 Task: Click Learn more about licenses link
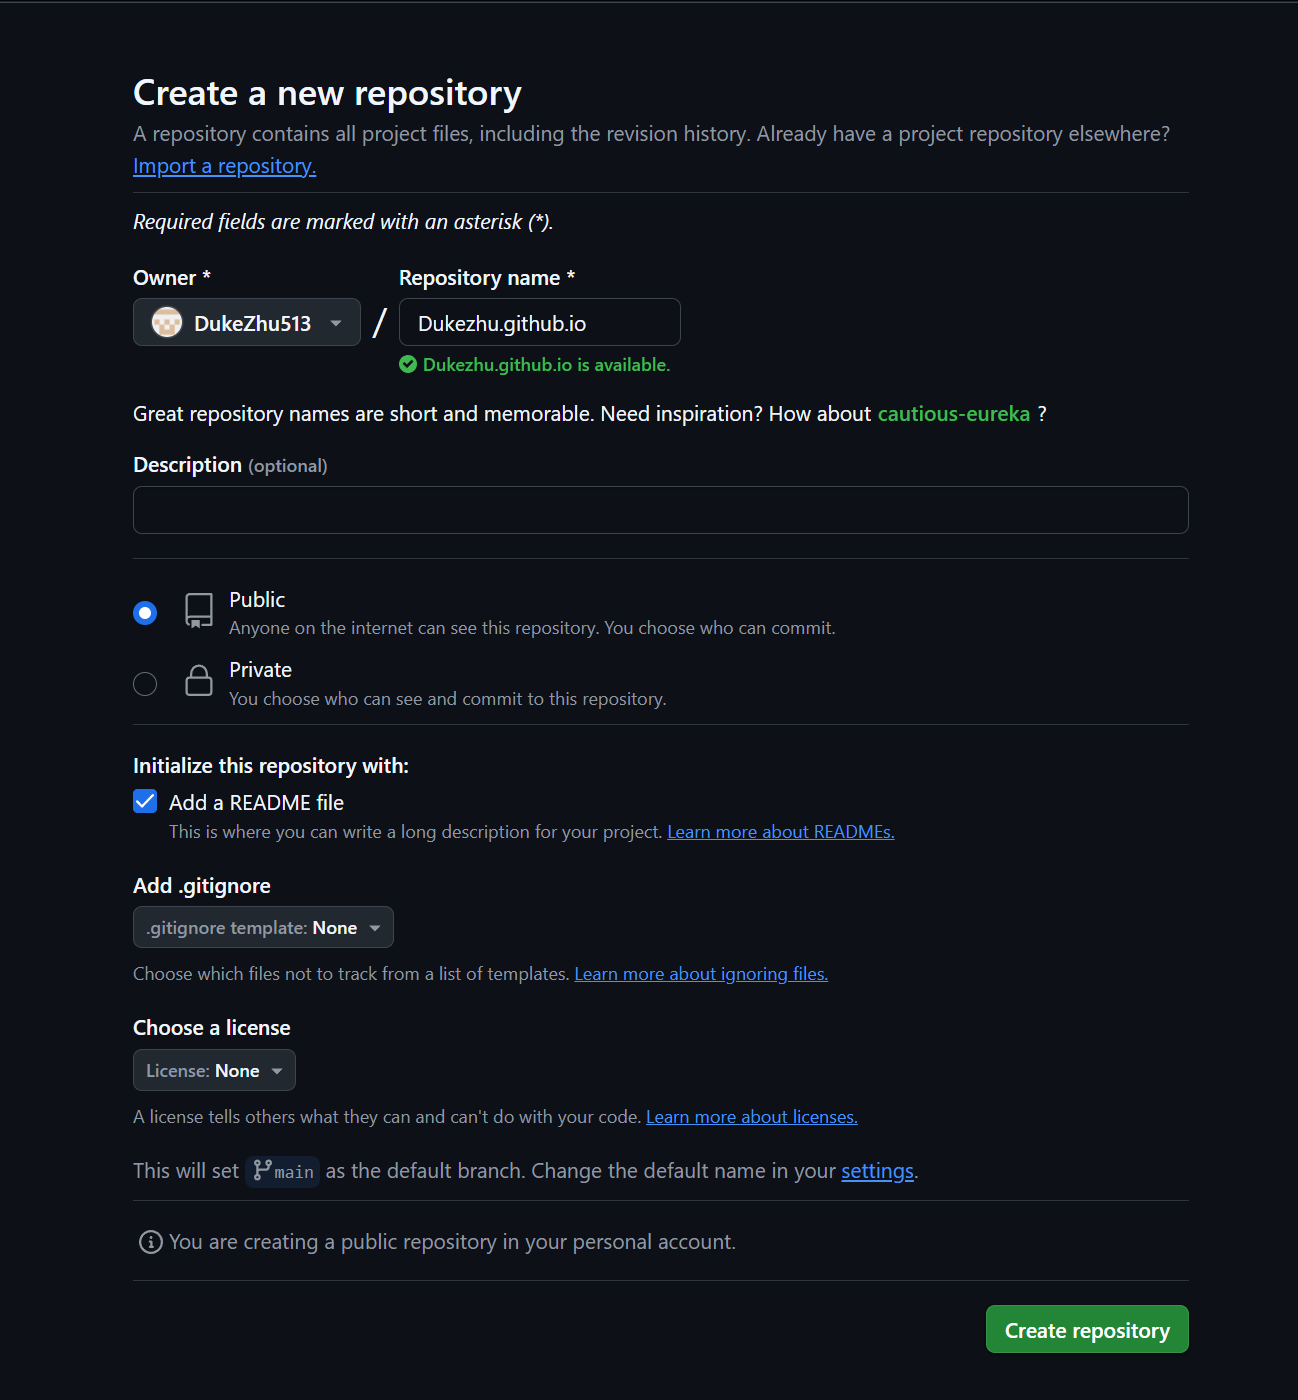tap(751, 1117)
